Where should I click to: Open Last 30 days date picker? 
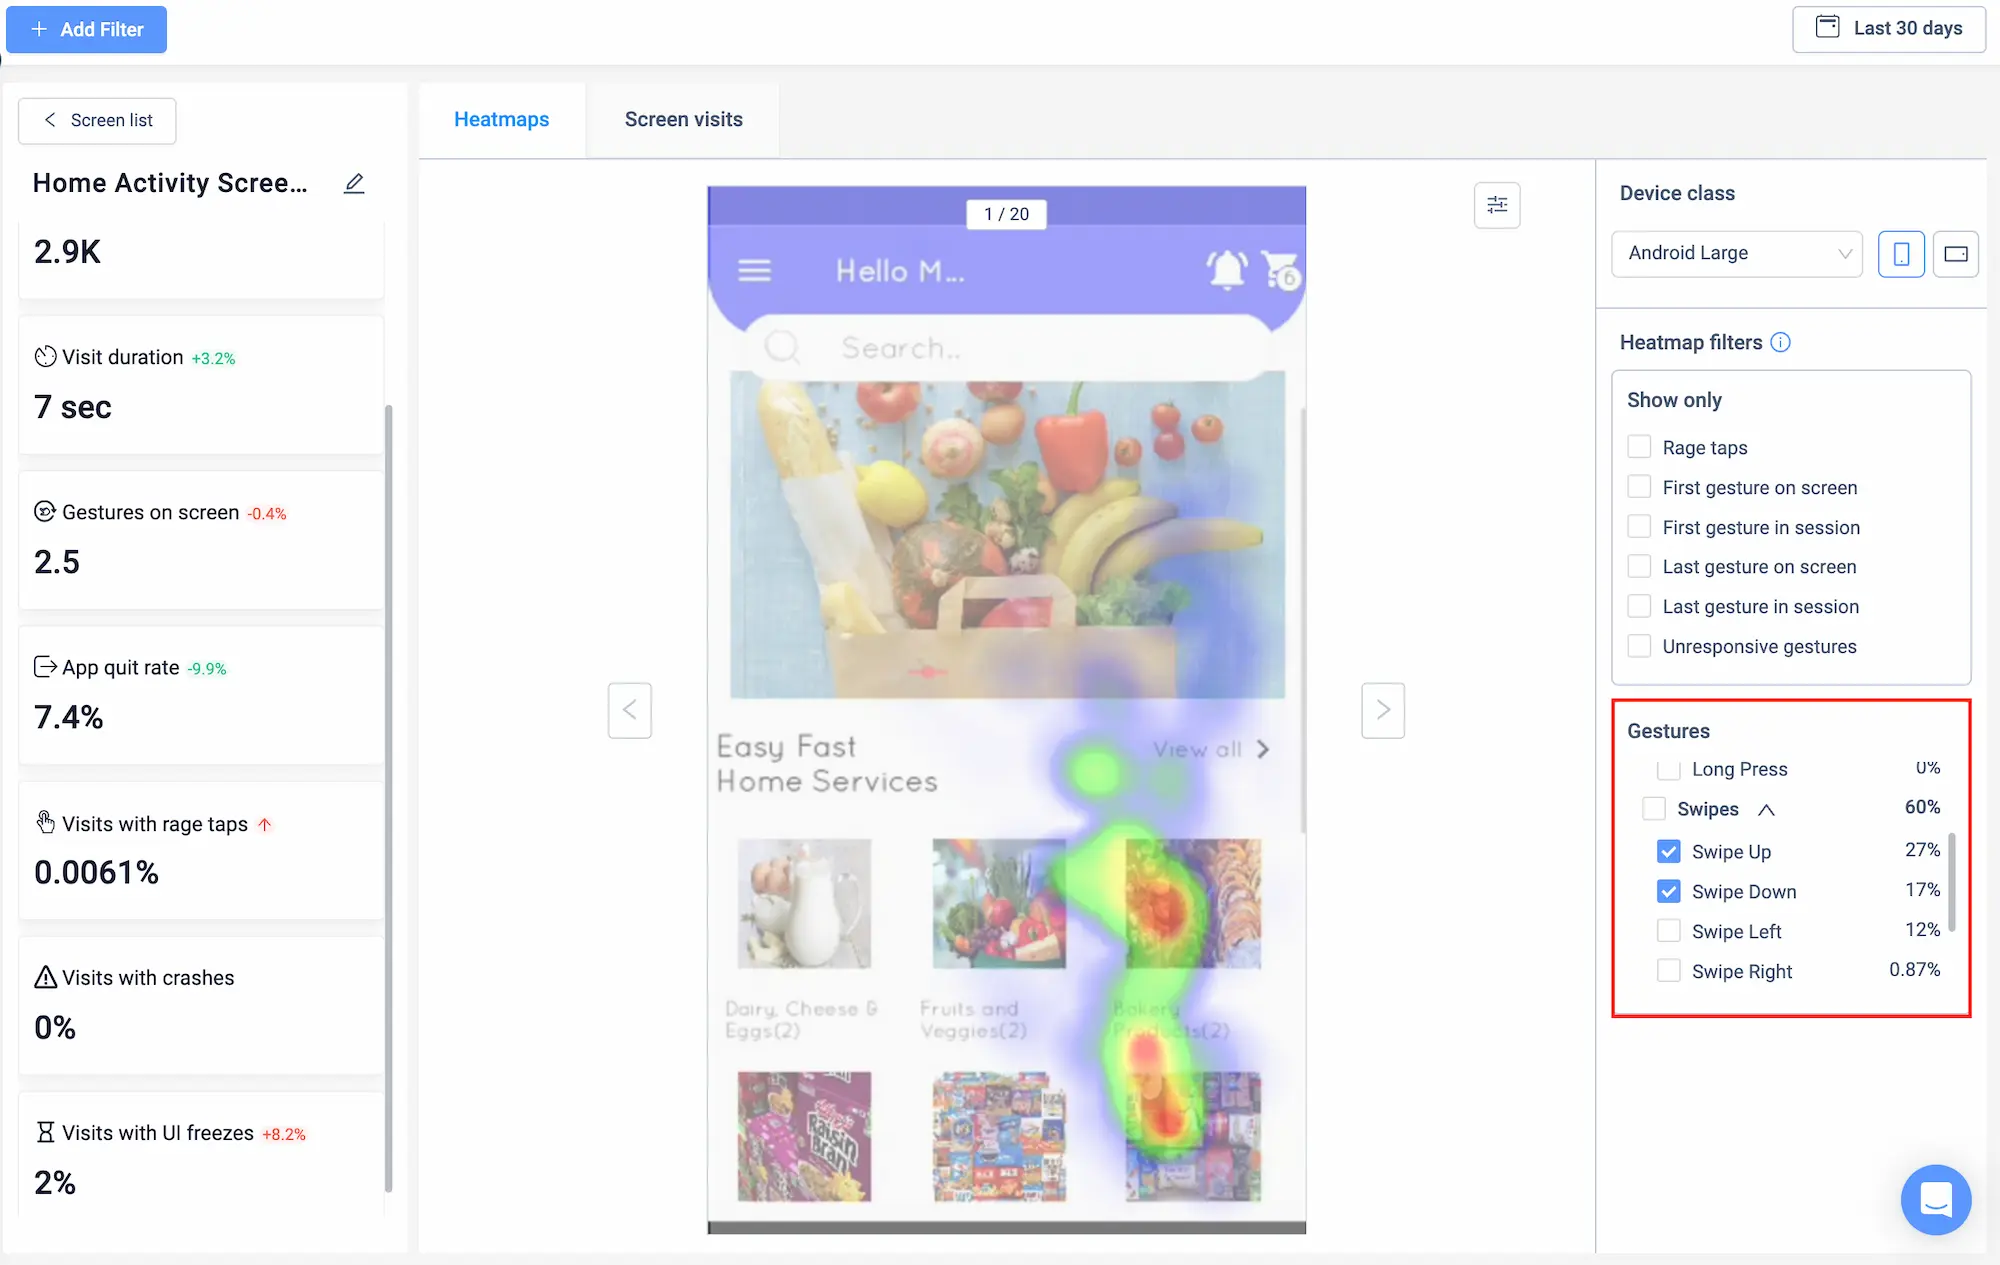click(x=1888, y=28)
